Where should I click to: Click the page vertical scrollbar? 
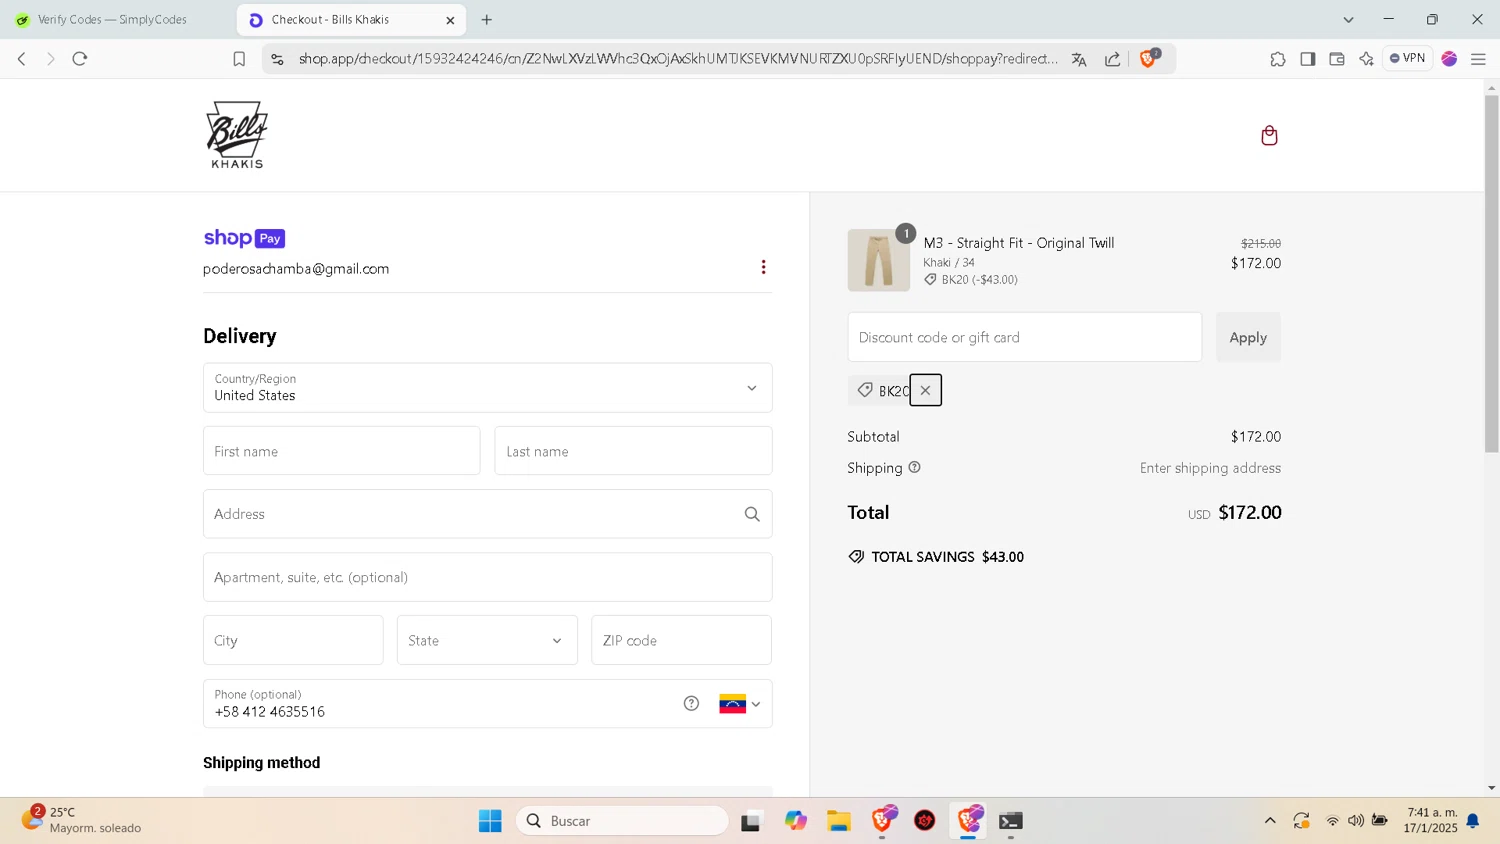pos(1491,274)
